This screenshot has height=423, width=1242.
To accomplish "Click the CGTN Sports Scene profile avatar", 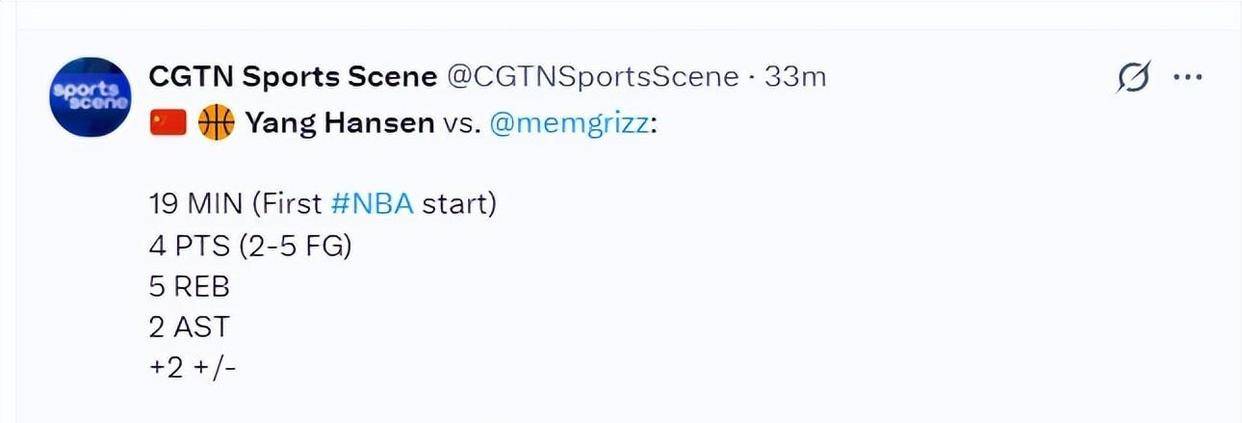I will point(90,97).
